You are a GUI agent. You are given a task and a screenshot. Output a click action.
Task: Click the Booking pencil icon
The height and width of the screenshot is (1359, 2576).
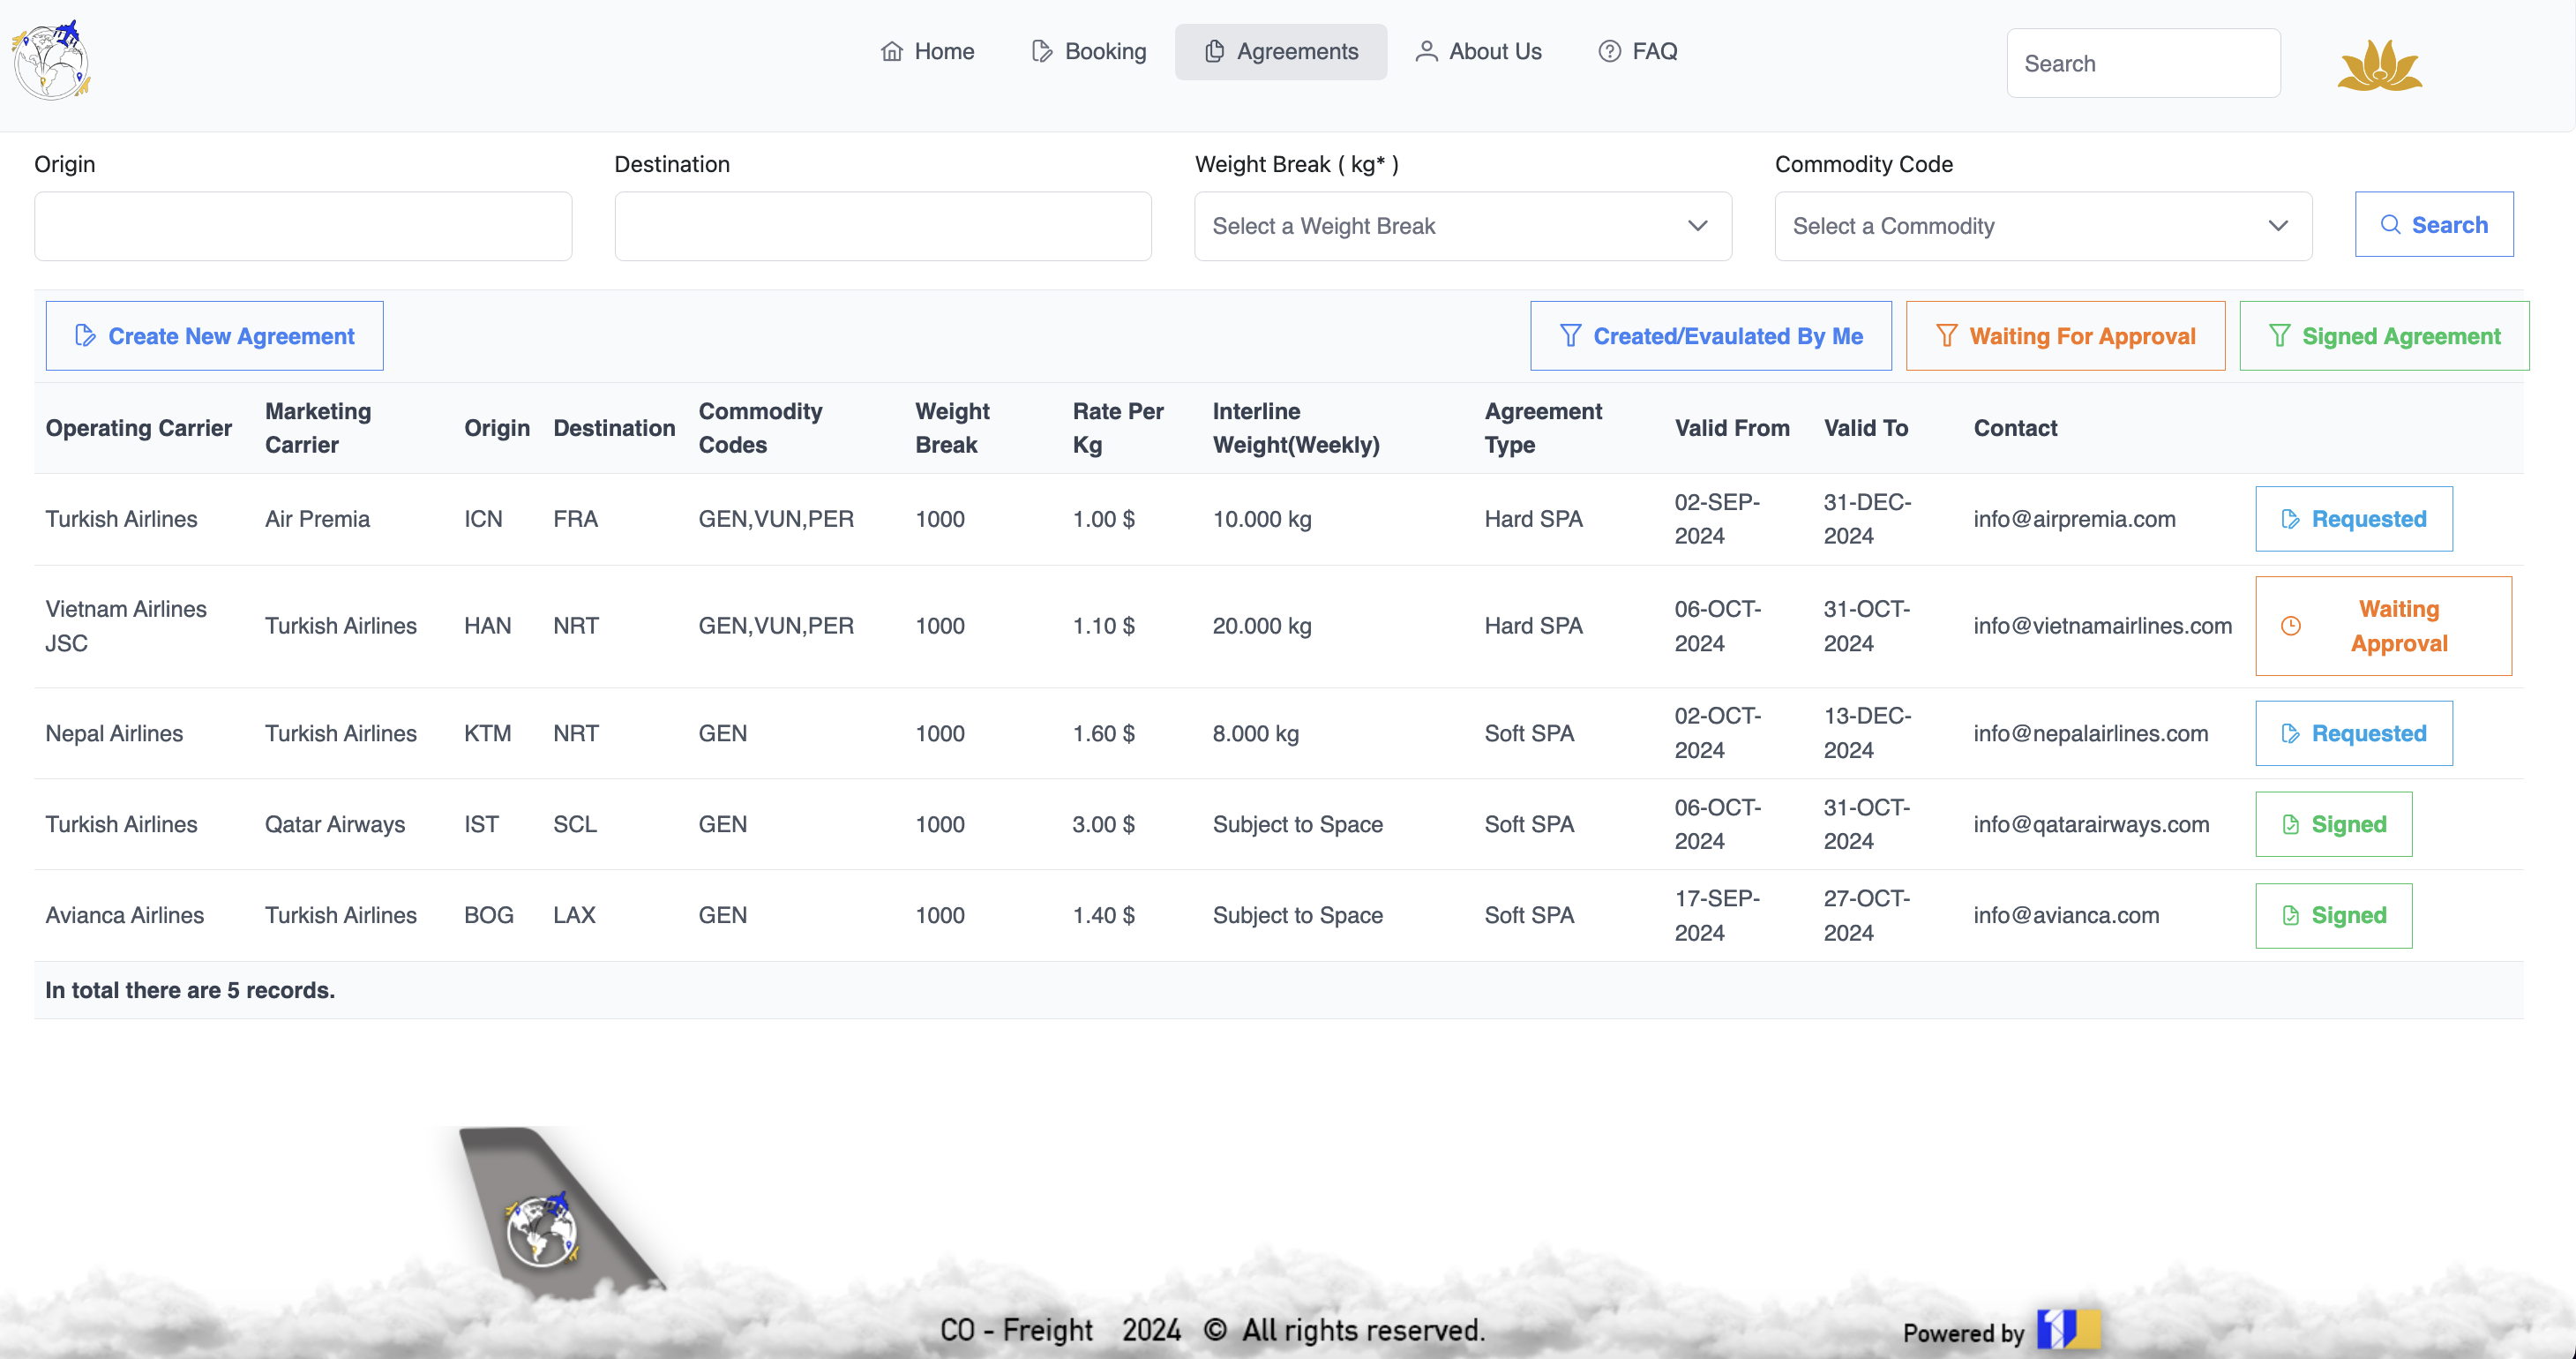1041,52
